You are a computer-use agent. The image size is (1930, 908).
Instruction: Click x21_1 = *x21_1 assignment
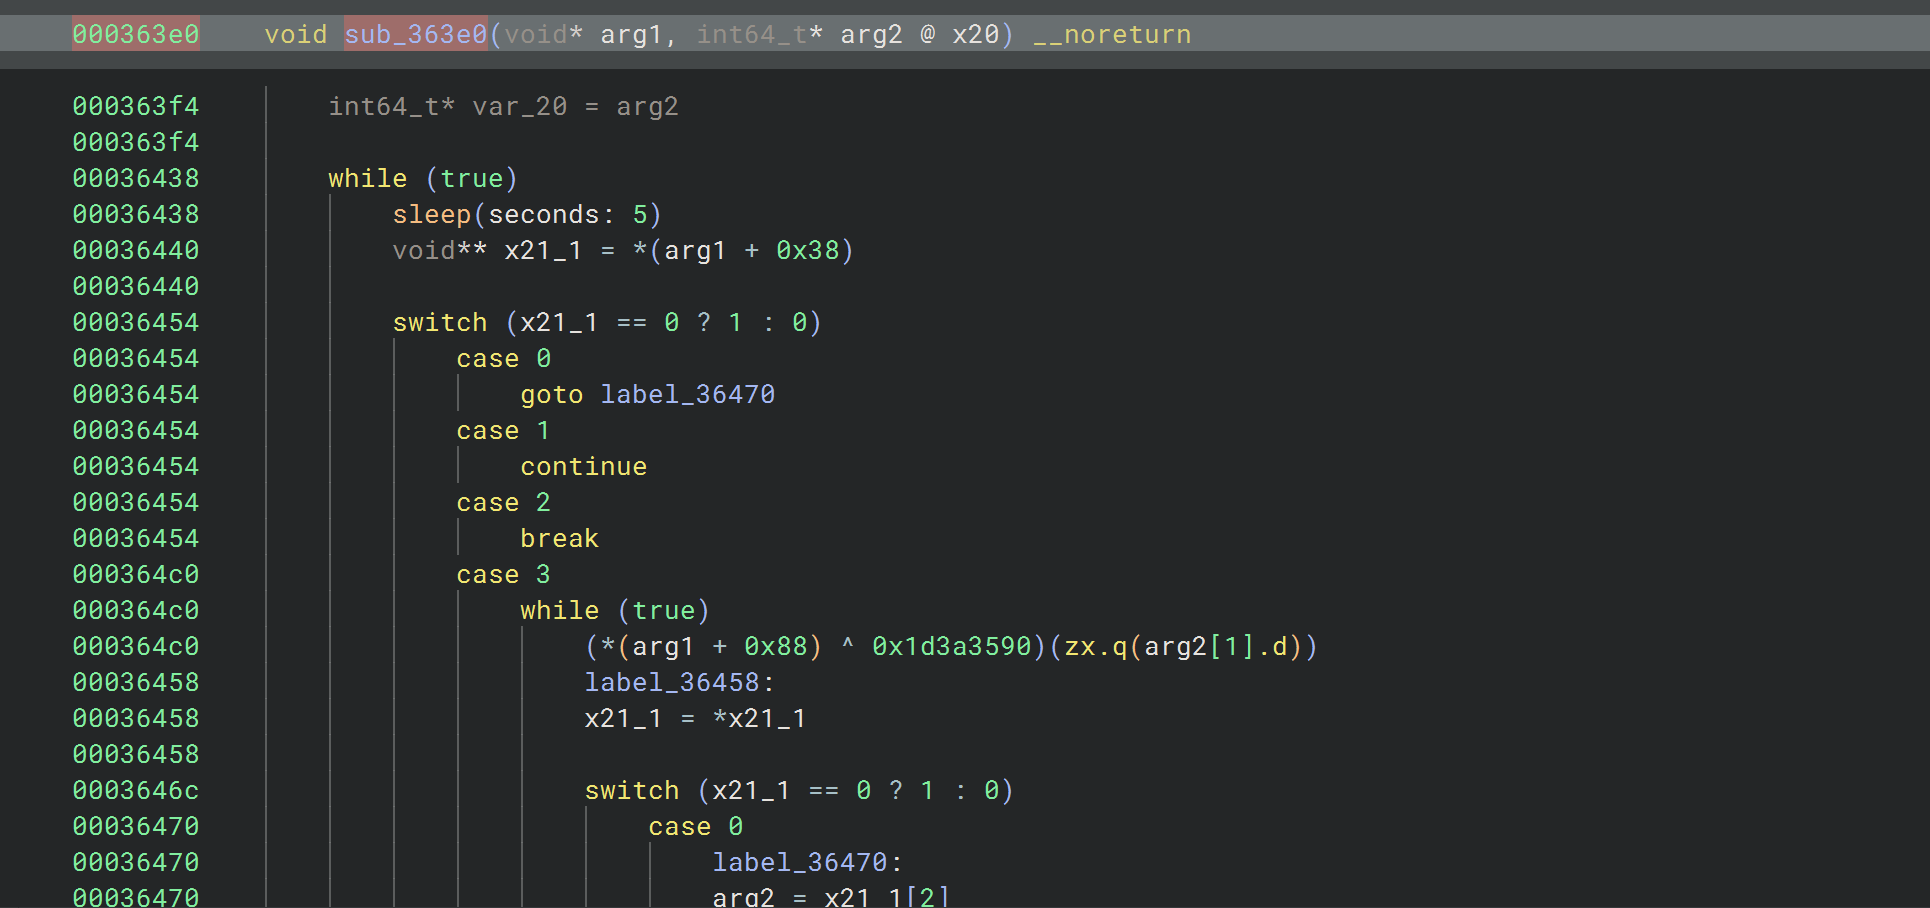click(695, 718)
